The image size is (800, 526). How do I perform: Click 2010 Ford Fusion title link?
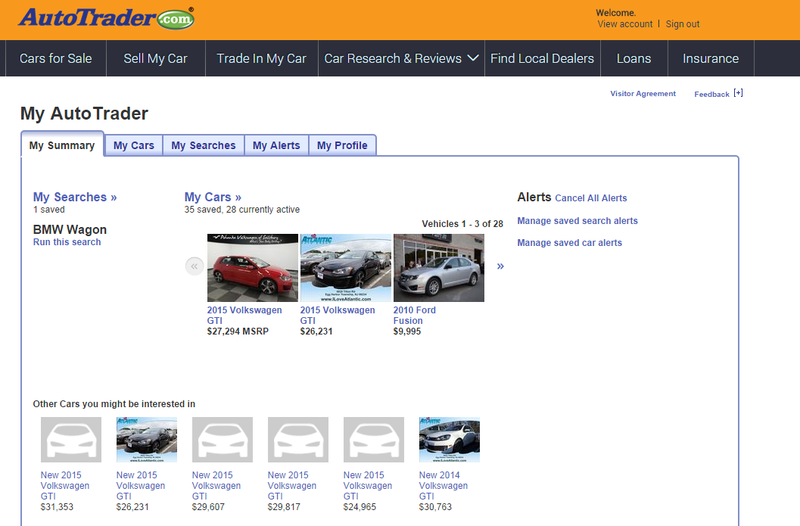[414, 315]
